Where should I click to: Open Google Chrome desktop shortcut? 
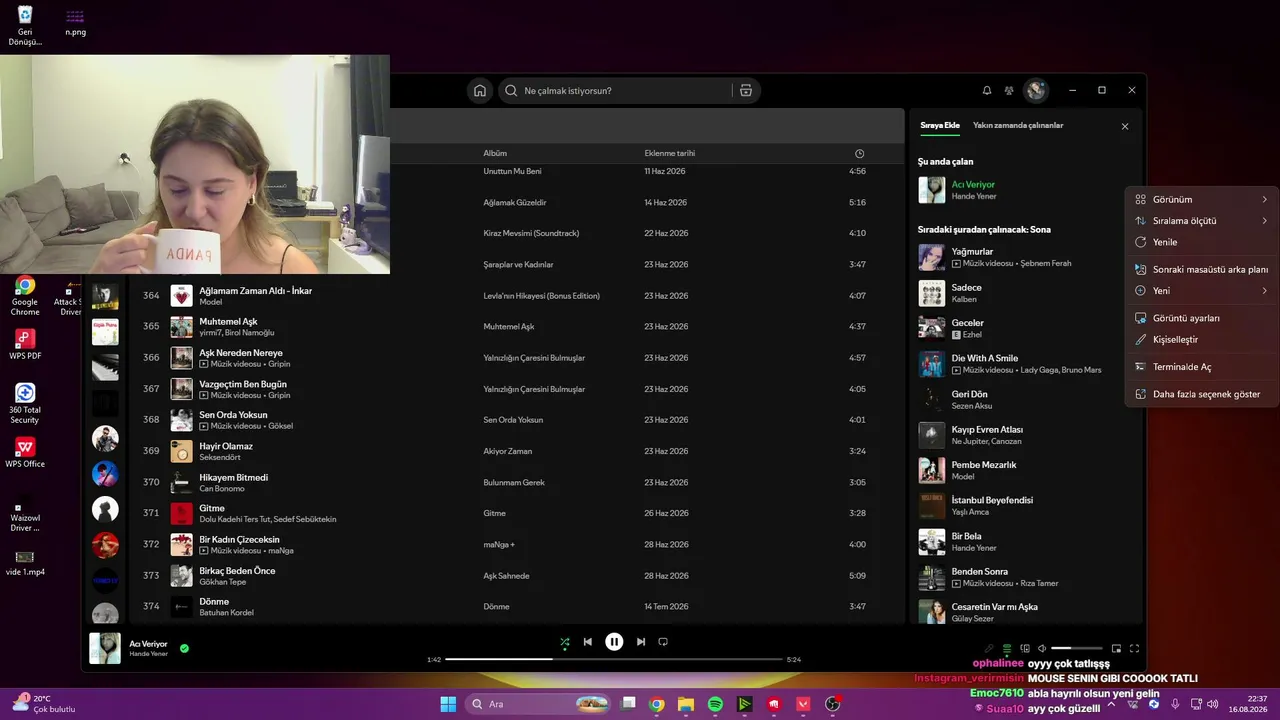[x=25, y=297]
